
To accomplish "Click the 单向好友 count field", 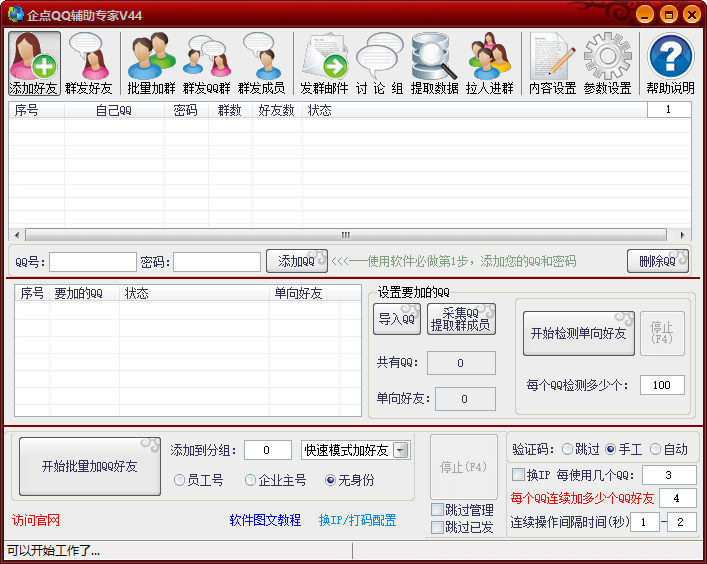I will coord(465,399).
